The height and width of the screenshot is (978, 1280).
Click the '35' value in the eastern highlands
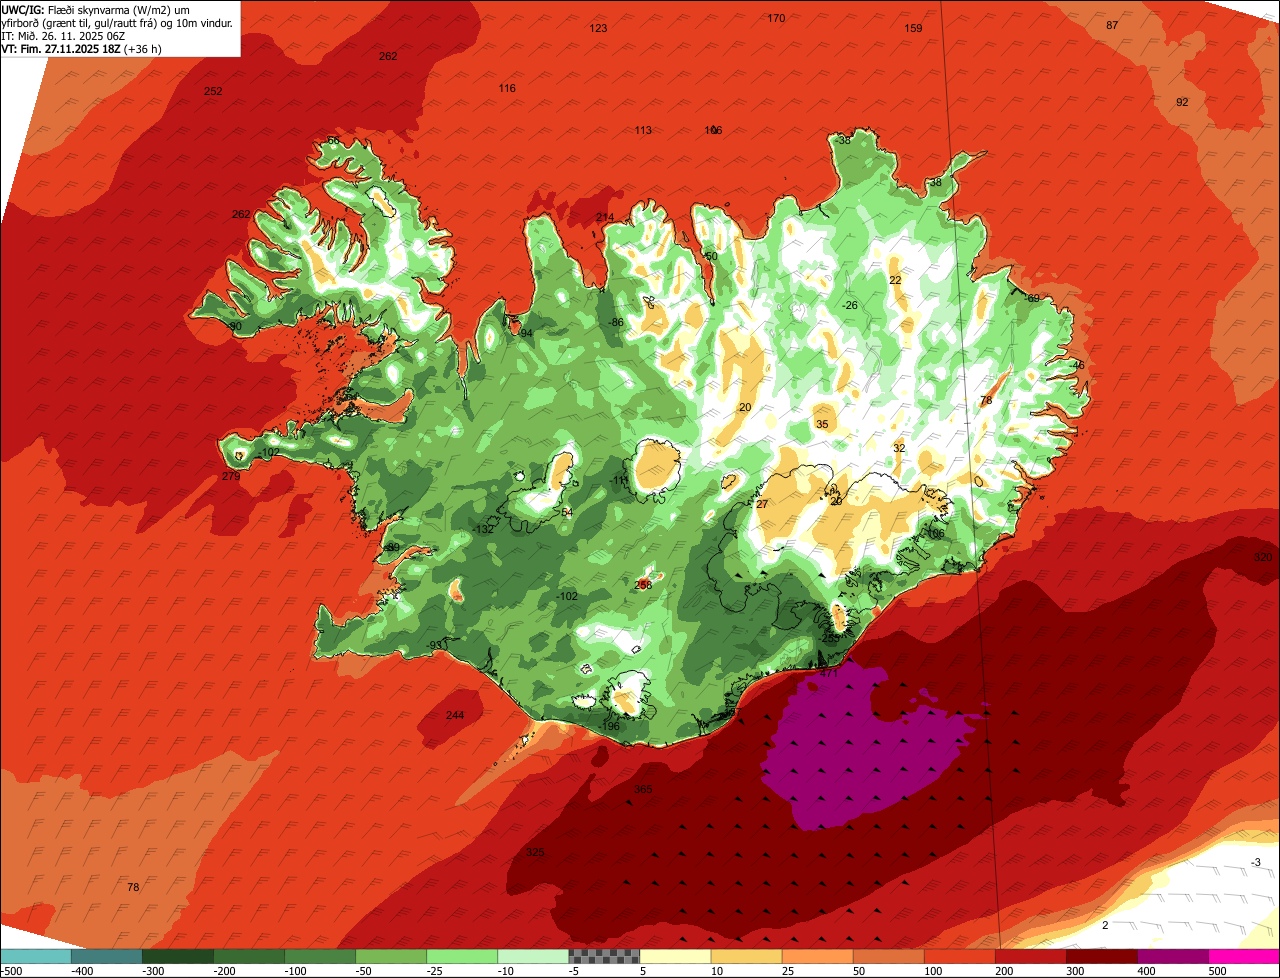coord(822,424)
